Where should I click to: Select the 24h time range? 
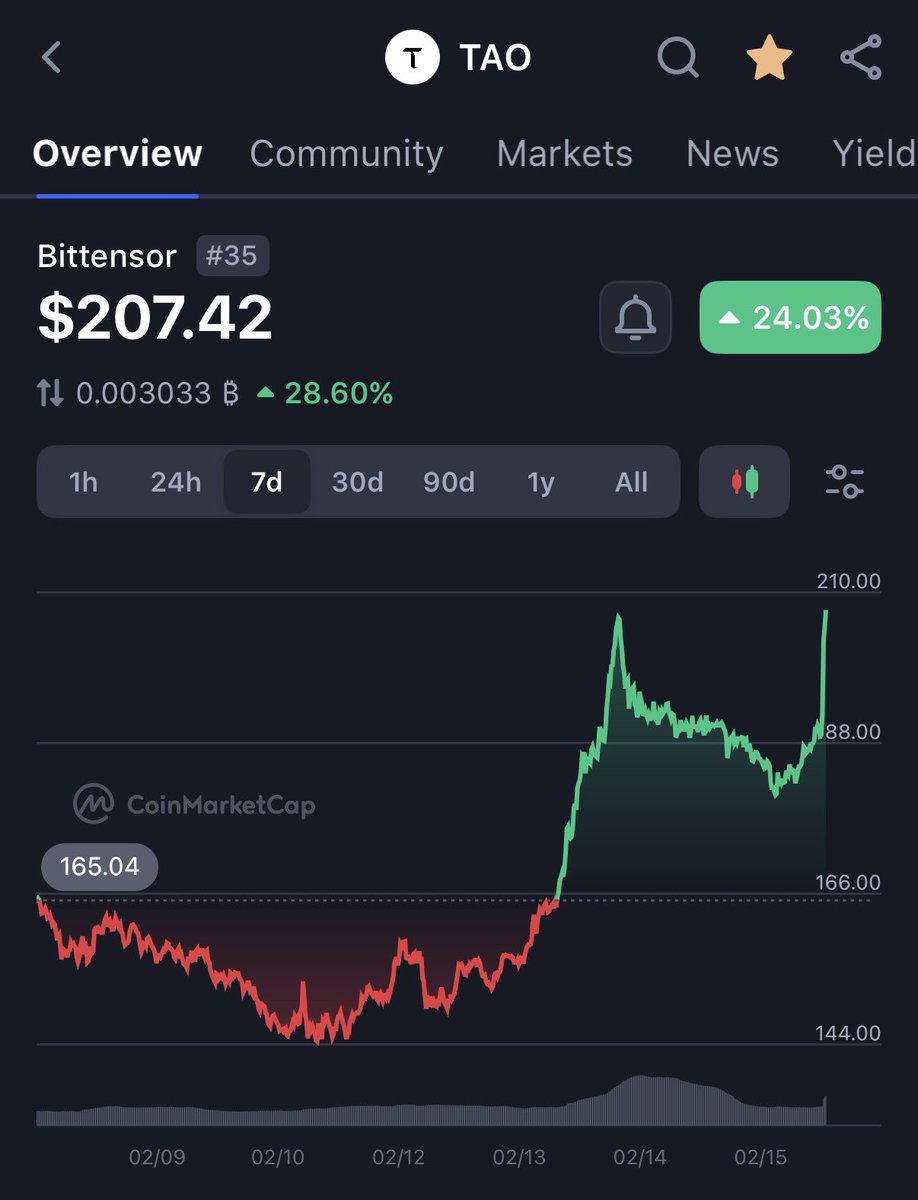[175, 482]
